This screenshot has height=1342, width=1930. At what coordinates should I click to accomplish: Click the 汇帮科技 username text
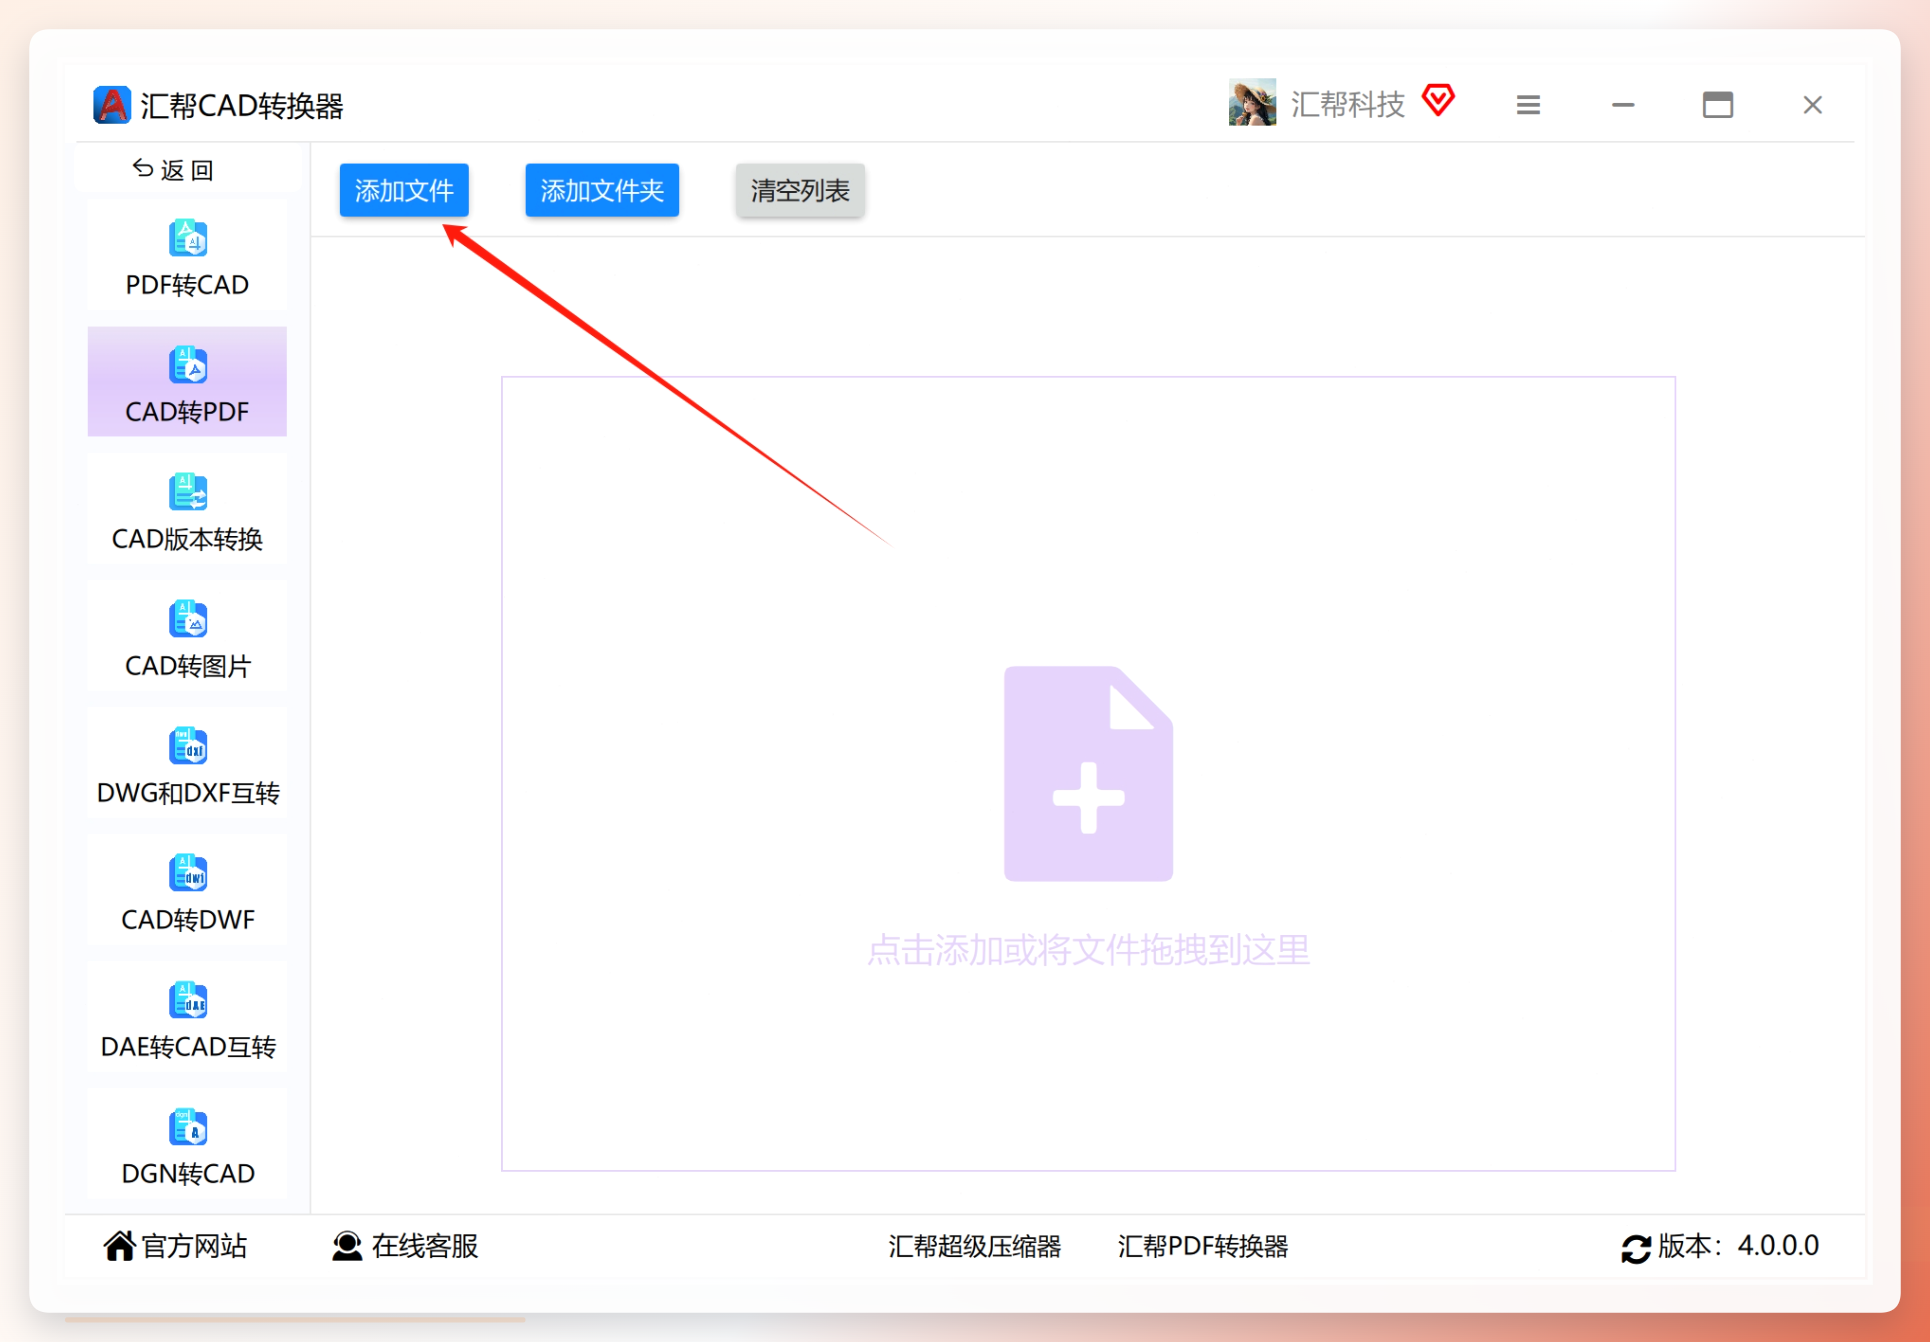1348,104
